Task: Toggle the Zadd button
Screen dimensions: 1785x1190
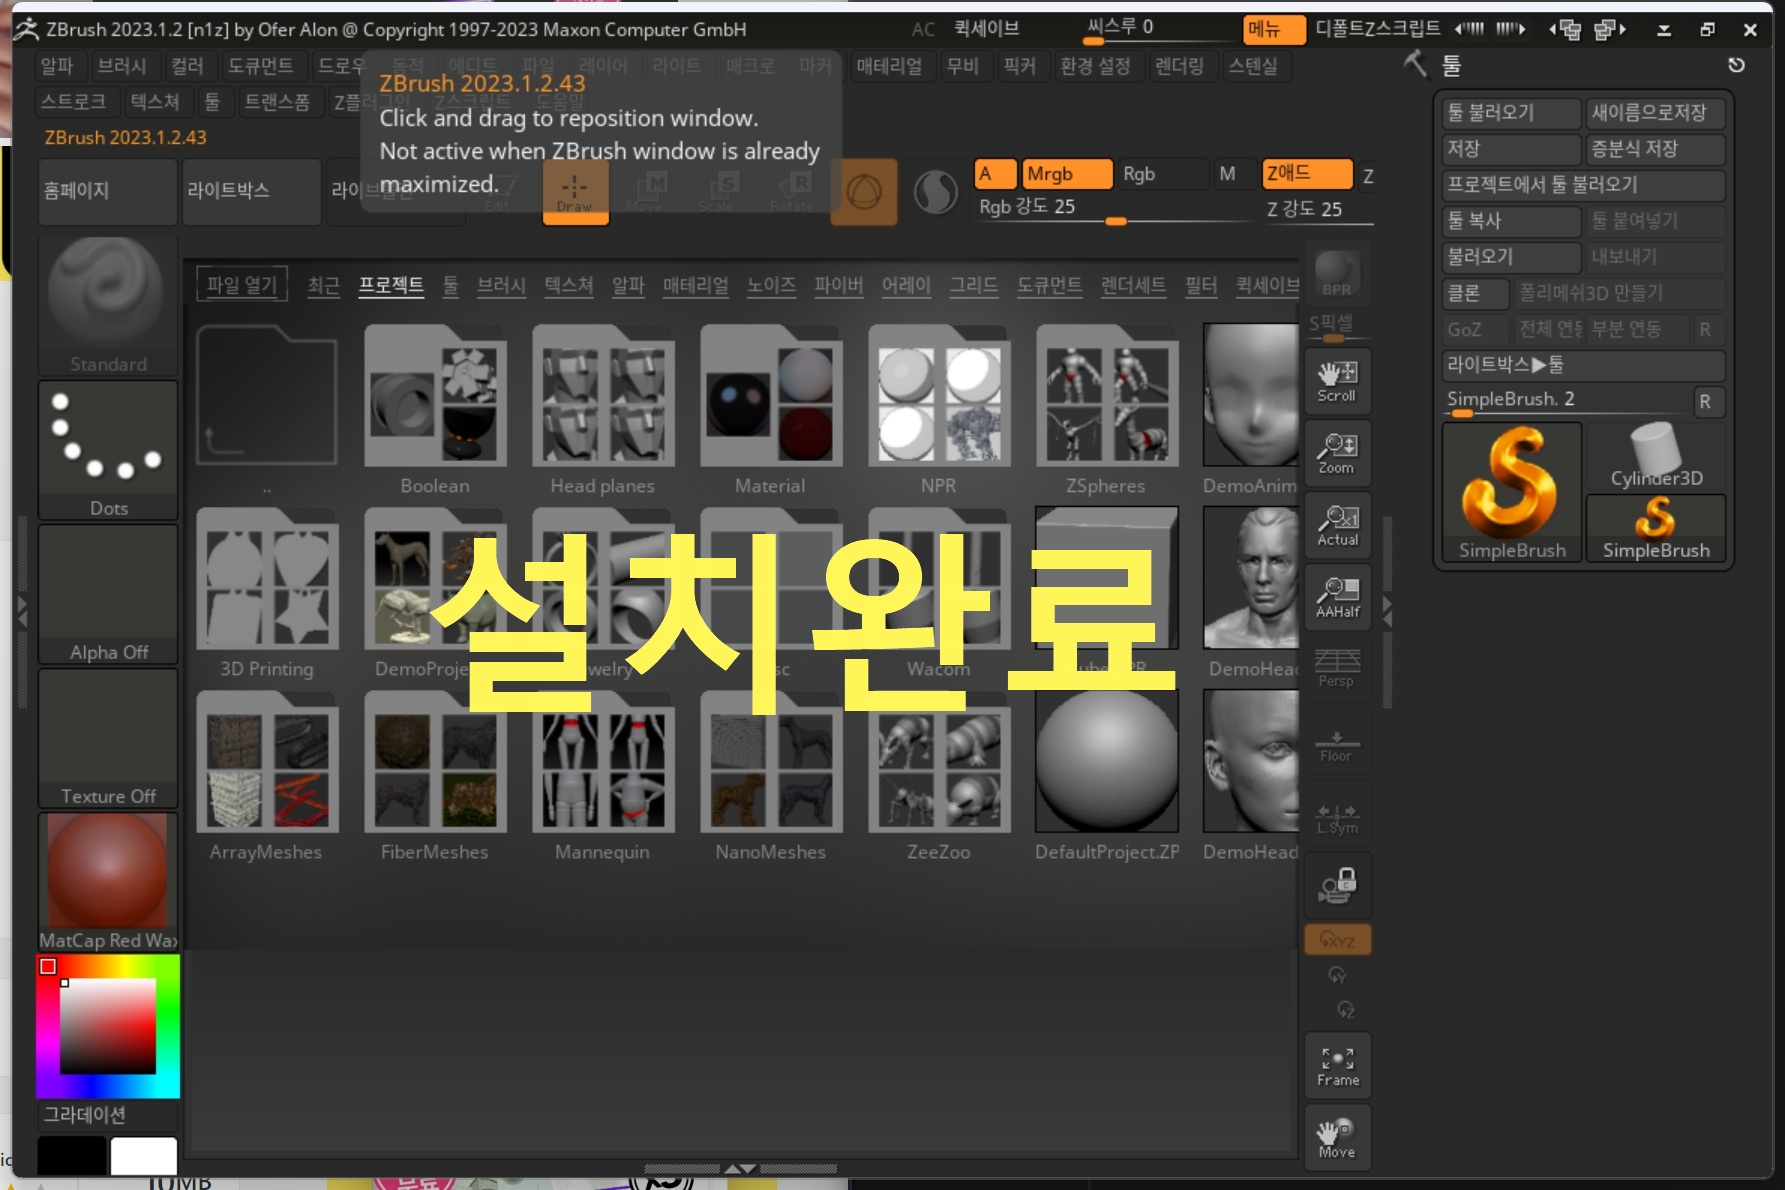Action: [x=1307, y=174]
